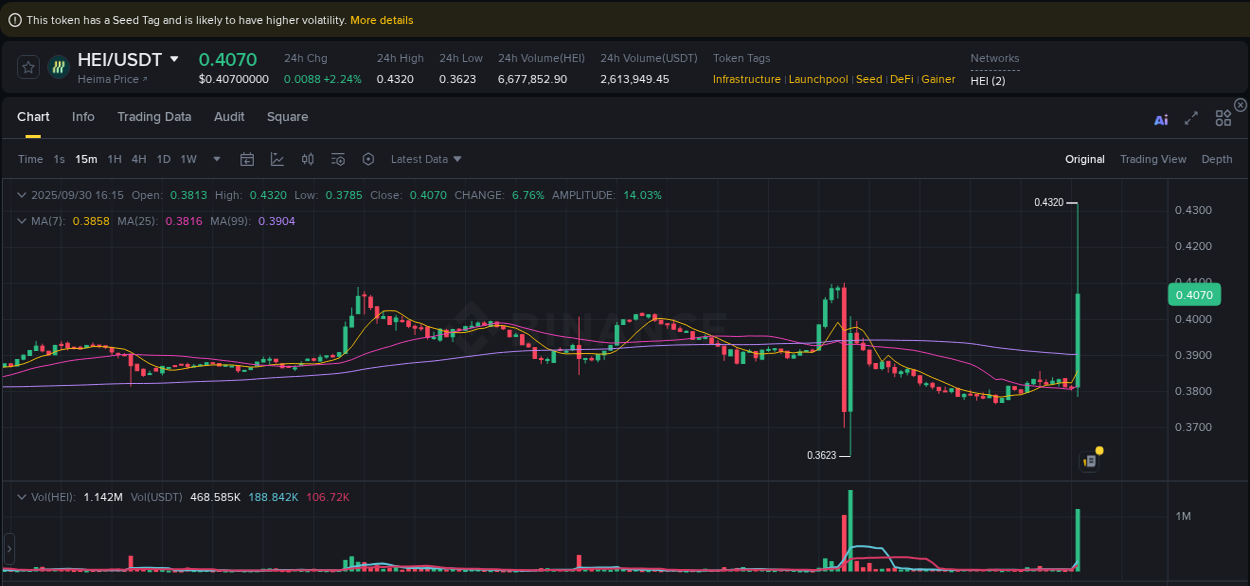Image resolution: width=1250 pixels, height=586 pixels.
Task: Open the date range calendar icon
Action: 247,159
